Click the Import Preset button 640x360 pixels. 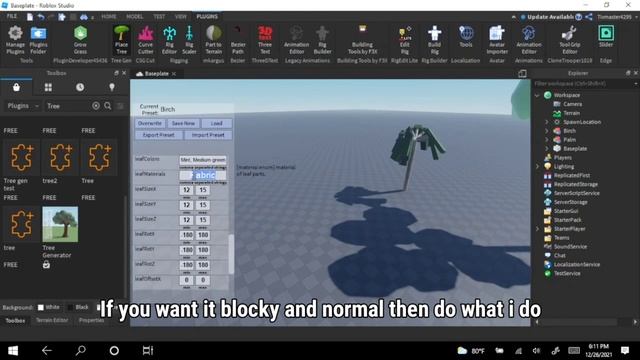click(x=208, y=135)
